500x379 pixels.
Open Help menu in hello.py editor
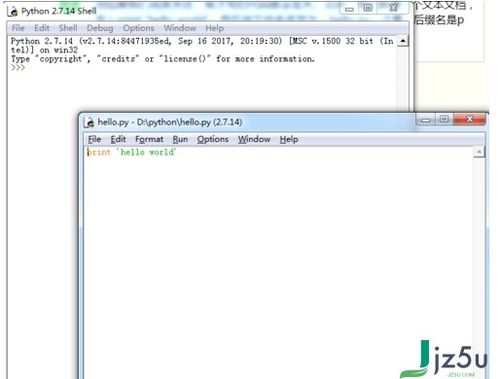pyautogui.click(x=289, y=139)
